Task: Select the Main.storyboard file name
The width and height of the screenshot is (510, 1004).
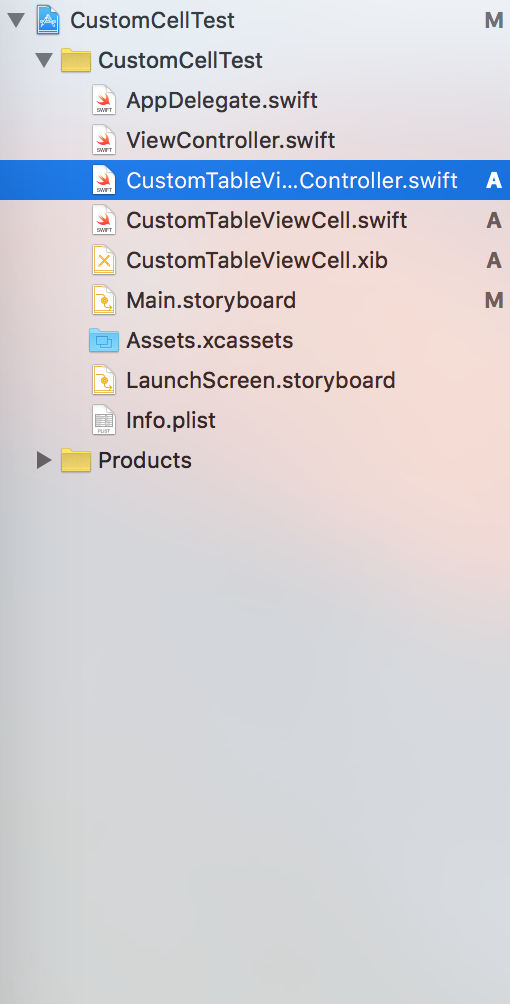Action: [x=211, y=300]
